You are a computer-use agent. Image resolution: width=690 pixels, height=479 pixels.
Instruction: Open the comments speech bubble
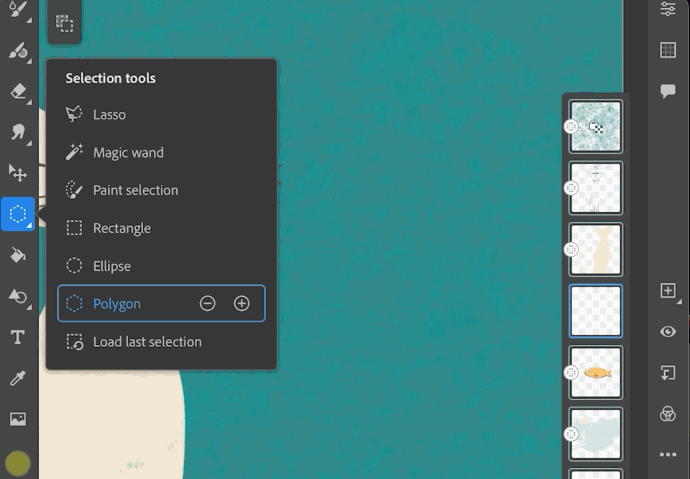point(668,91)
